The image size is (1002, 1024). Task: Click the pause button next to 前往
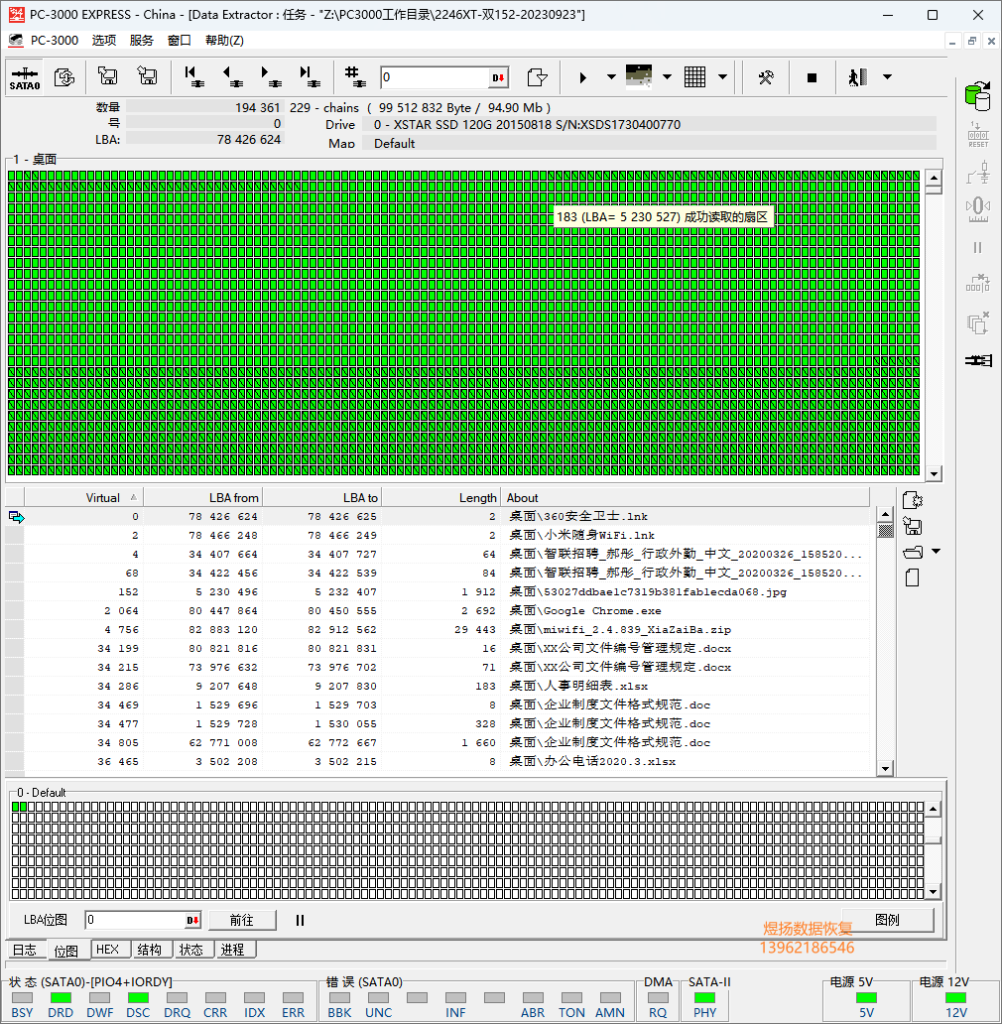click(x=300, y=920)
